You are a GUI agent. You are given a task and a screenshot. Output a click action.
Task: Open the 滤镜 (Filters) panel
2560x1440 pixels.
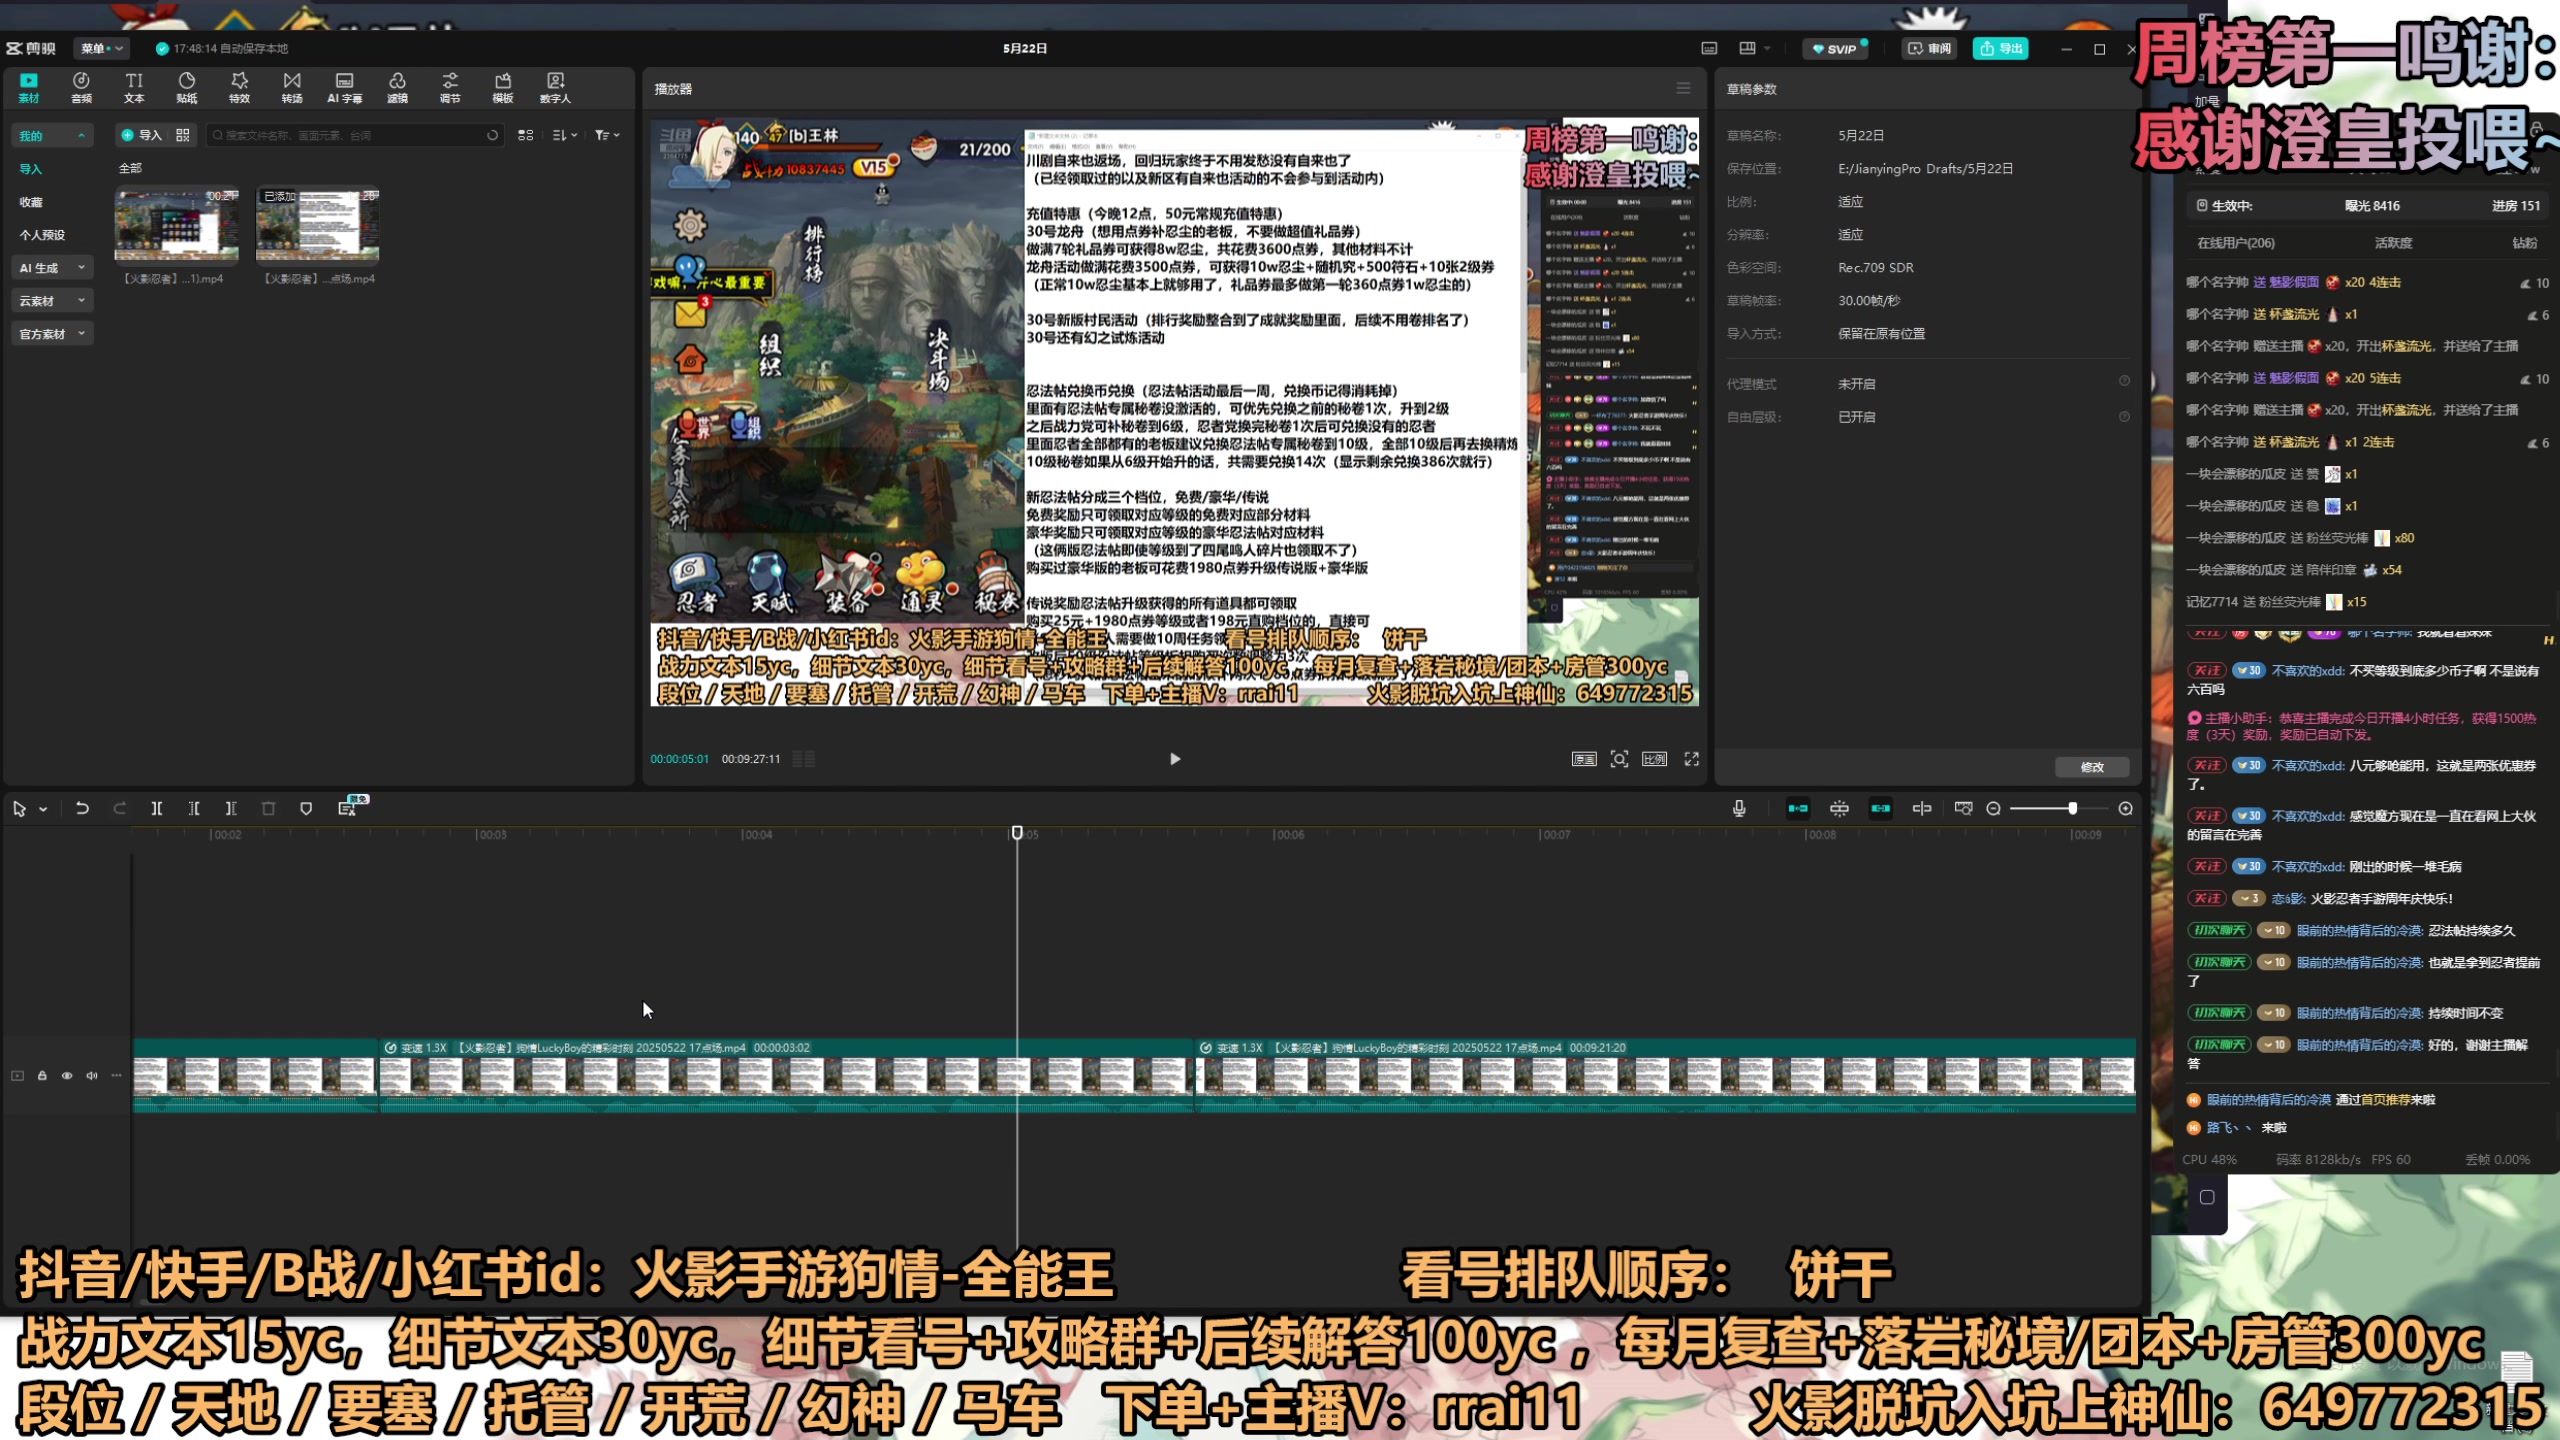(x=398, y=88)
